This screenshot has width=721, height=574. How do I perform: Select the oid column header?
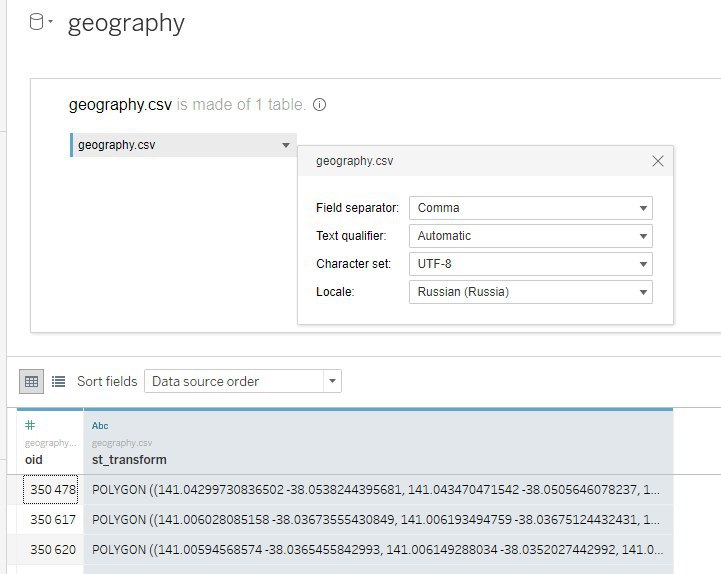coord(50,442)
